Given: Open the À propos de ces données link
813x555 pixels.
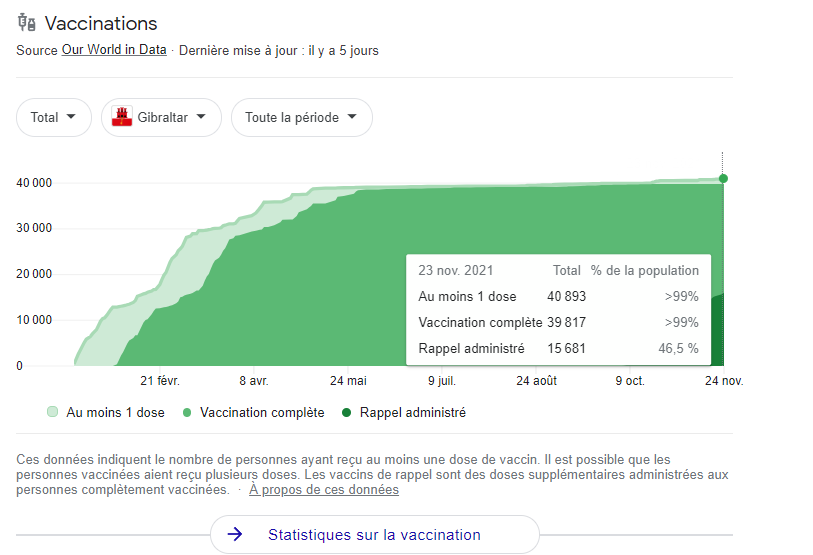Looking at the screenshot, I should [324, 490].
